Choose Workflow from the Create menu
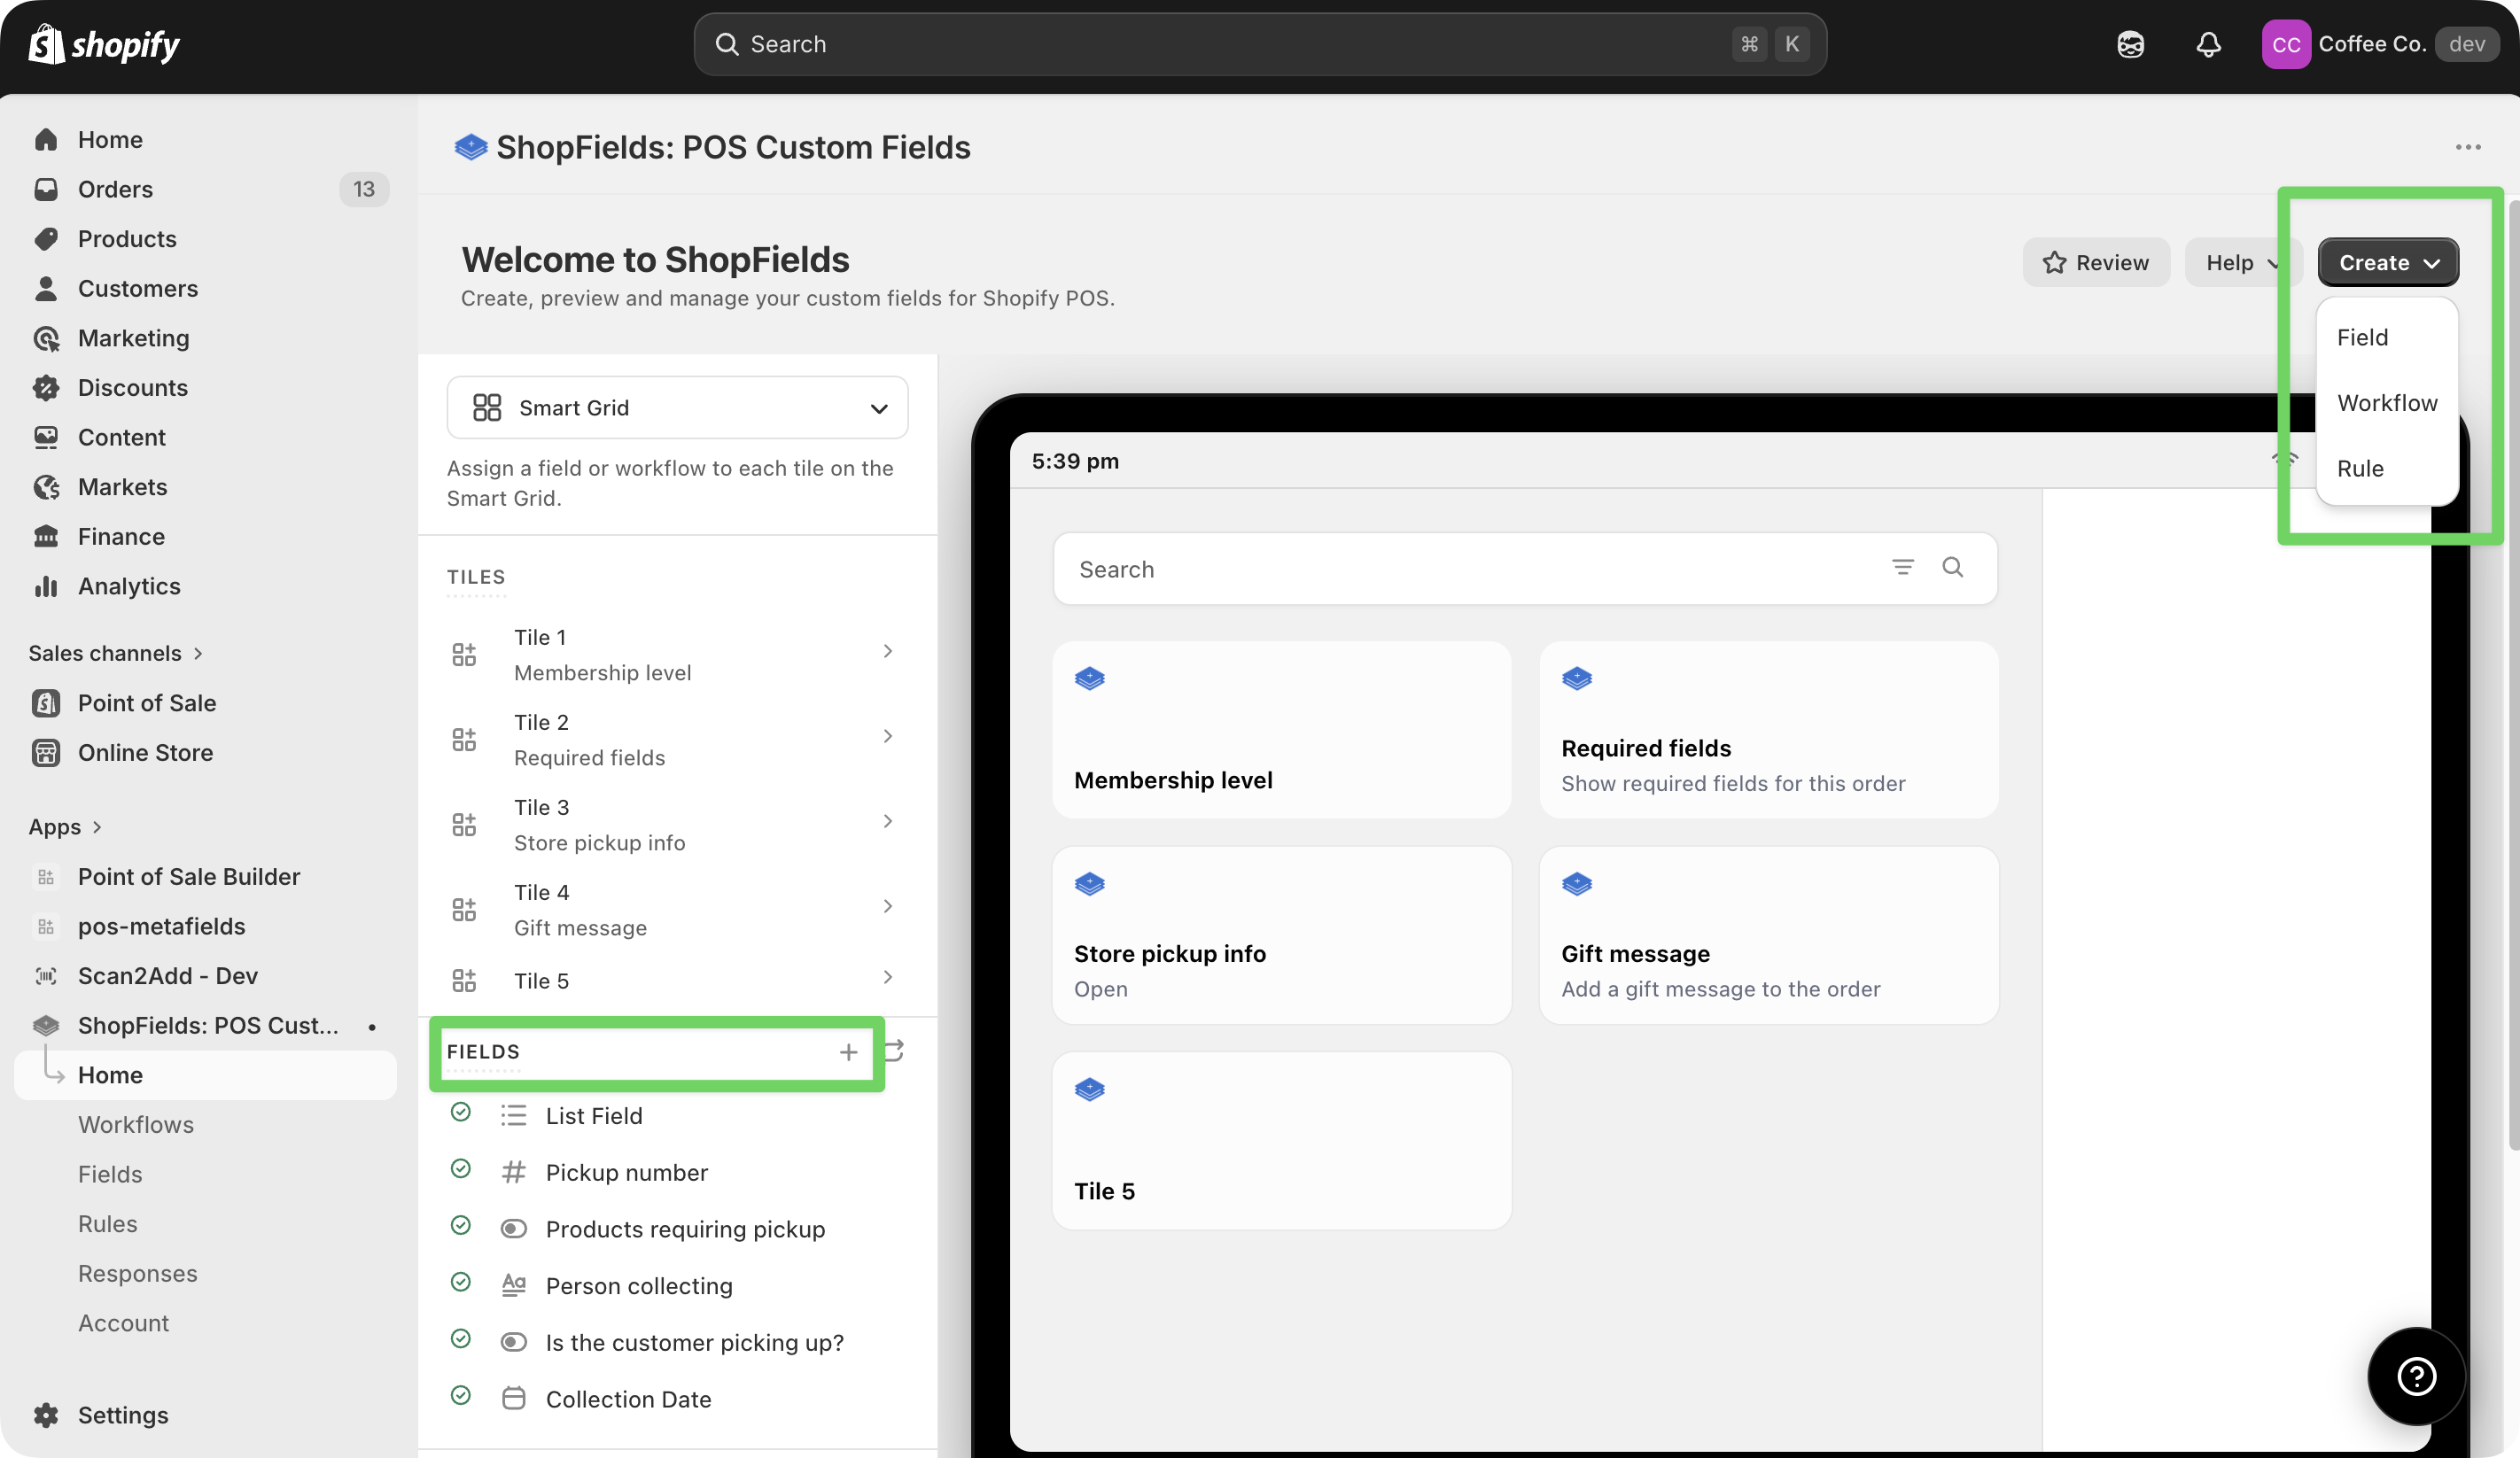 [x=2387, y=403]
